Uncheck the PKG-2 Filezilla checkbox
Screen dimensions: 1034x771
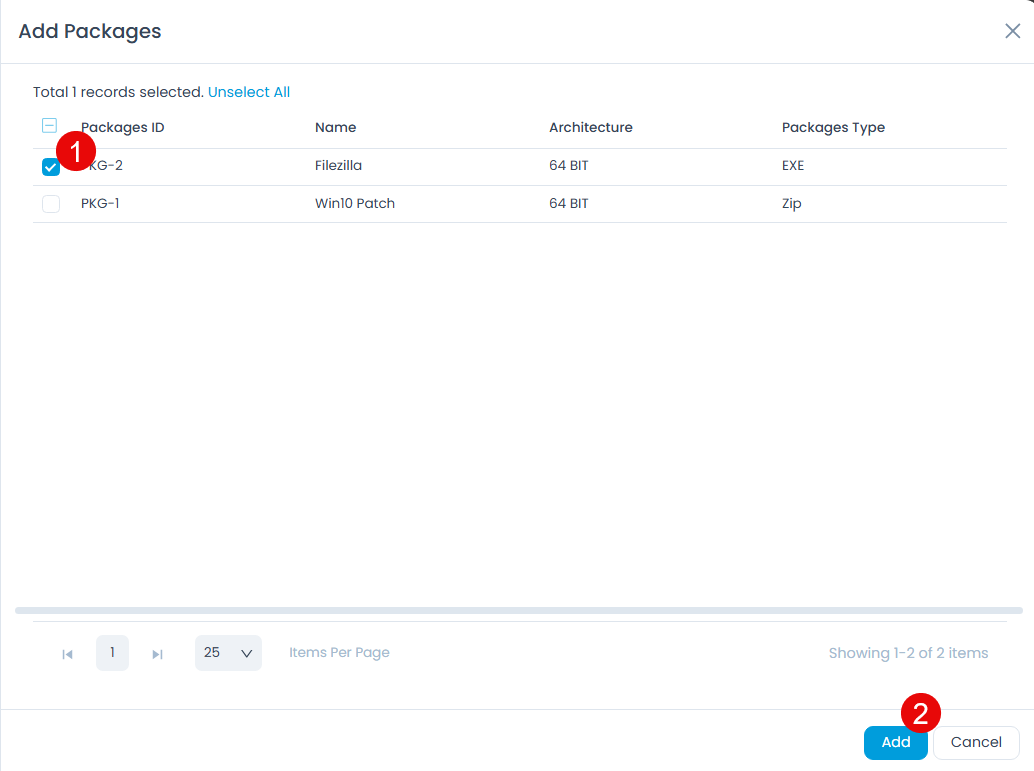tap(50, 166)
